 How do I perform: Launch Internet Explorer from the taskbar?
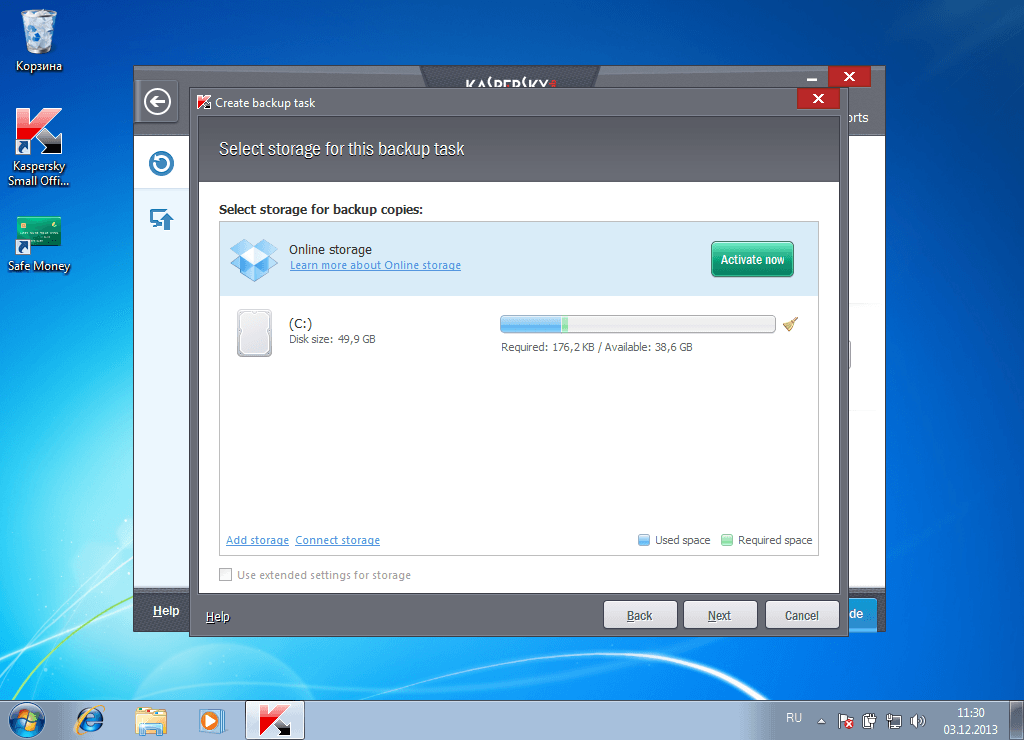pyautogui.click(x=89, y=721)
